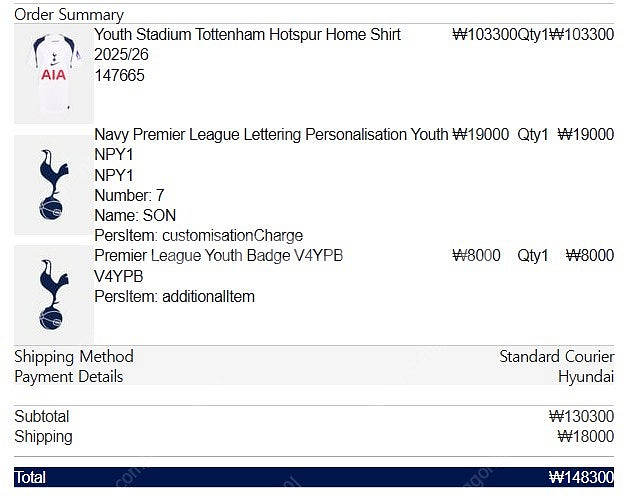
Task: Click the Order Summary heading
Action: coord(69,15)
